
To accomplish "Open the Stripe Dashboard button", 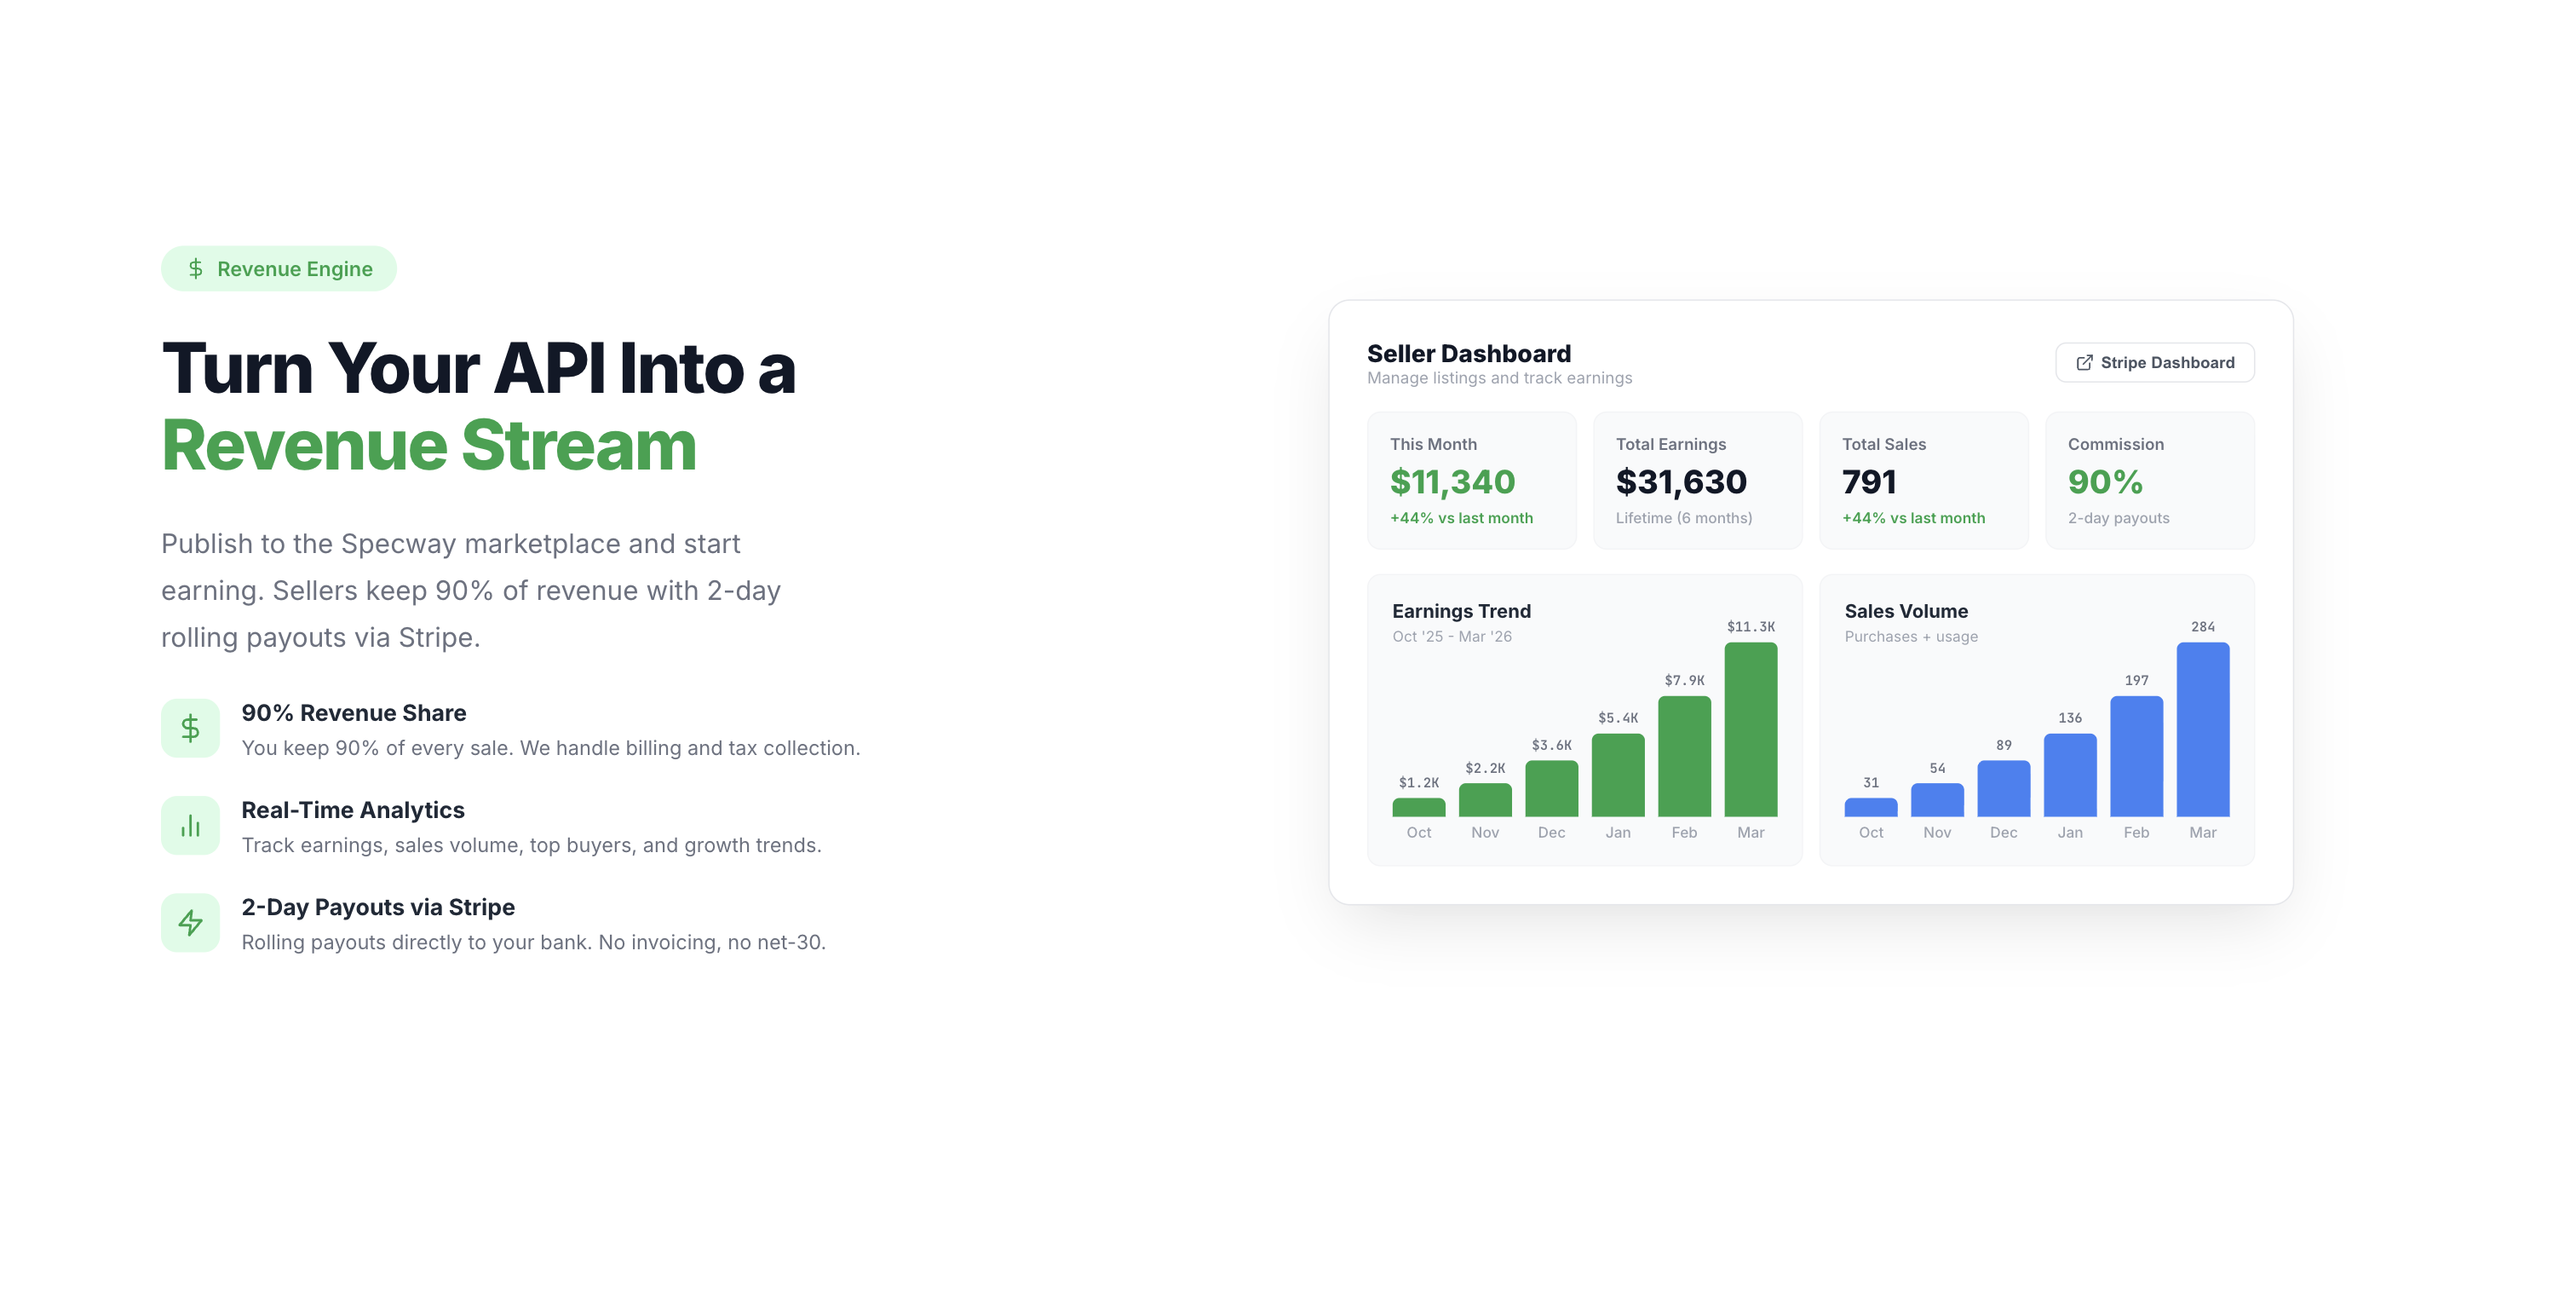I will pyautogui.click(x=2154, y=363).
